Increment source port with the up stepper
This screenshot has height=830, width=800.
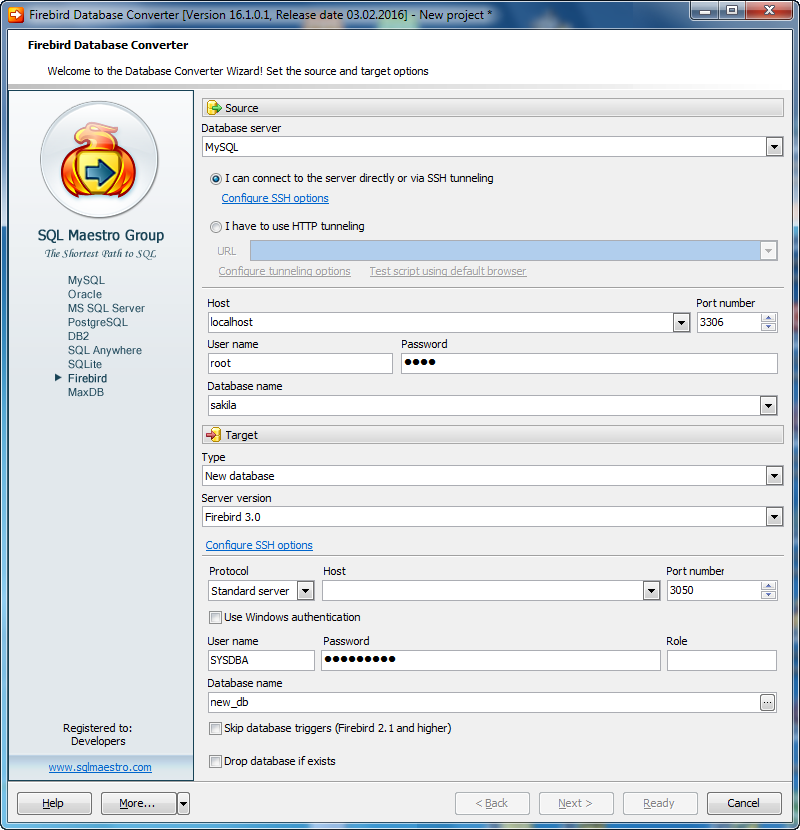(767, 316)
